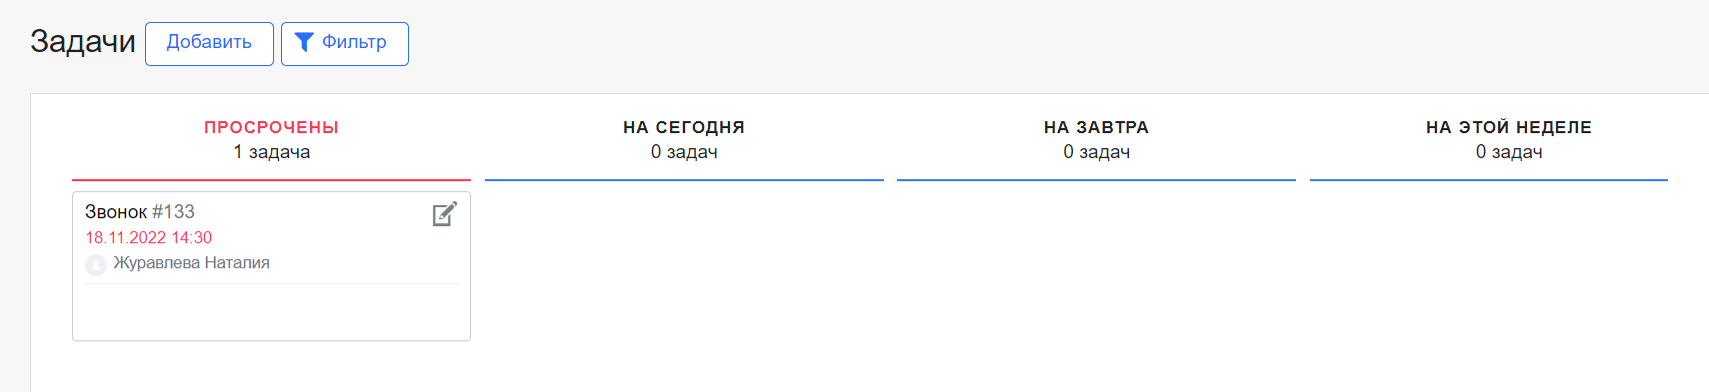Click the 0 задач counter under На этой неделе
Image resolution: width=1709 pixels, height=392 pixels.
point(1509,152)
